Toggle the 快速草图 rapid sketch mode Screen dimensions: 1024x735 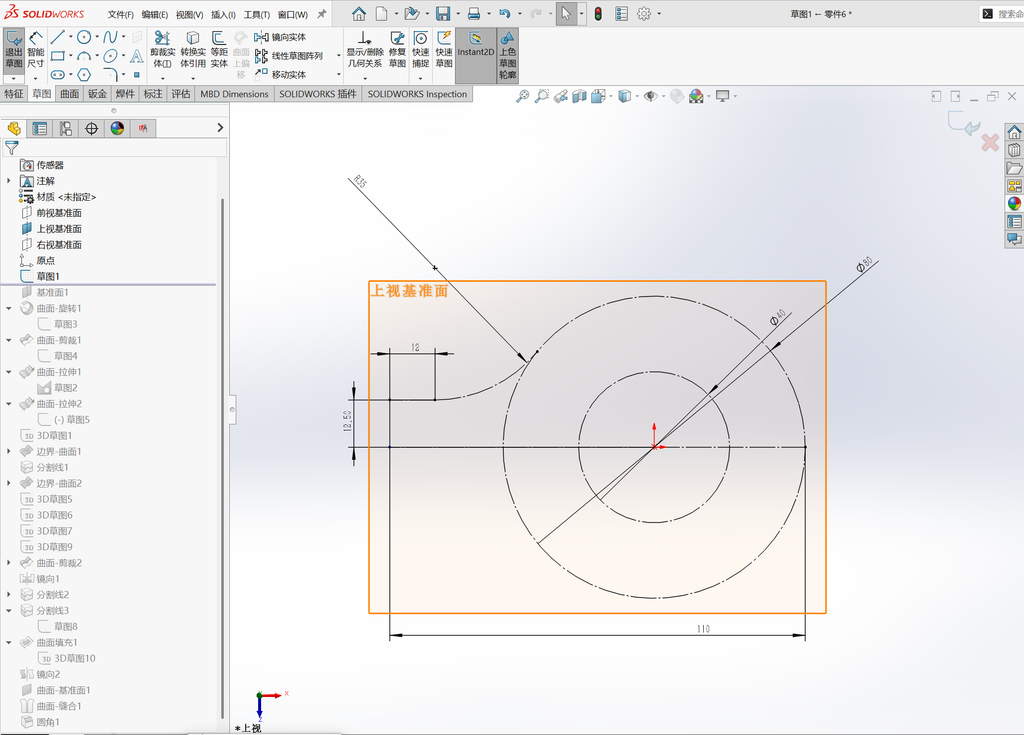pos(444,50)
